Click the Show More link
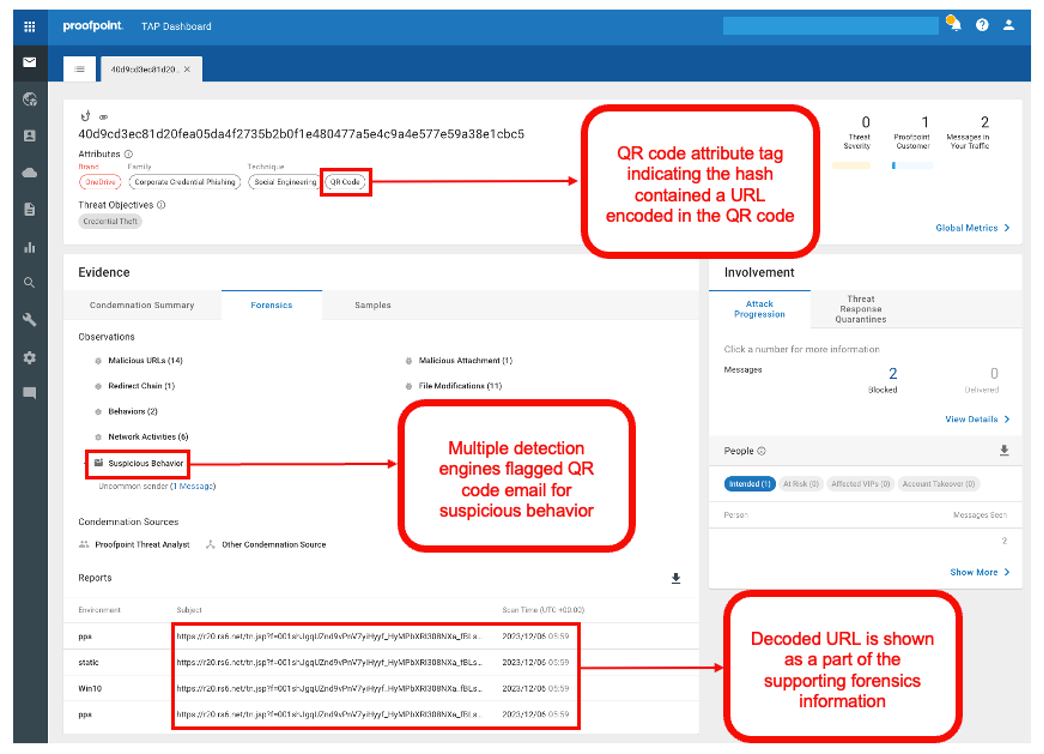Viewport: 1044px width, 754px height. tap(979, 572)
